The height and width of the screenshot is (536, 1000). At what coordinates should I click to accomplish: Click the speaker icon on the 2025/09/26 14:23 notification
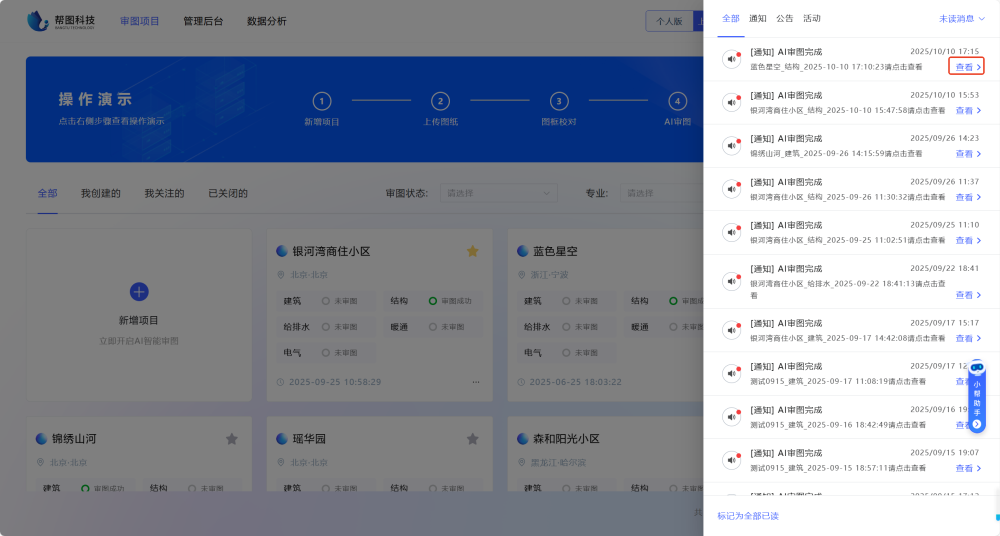point(732,146)
